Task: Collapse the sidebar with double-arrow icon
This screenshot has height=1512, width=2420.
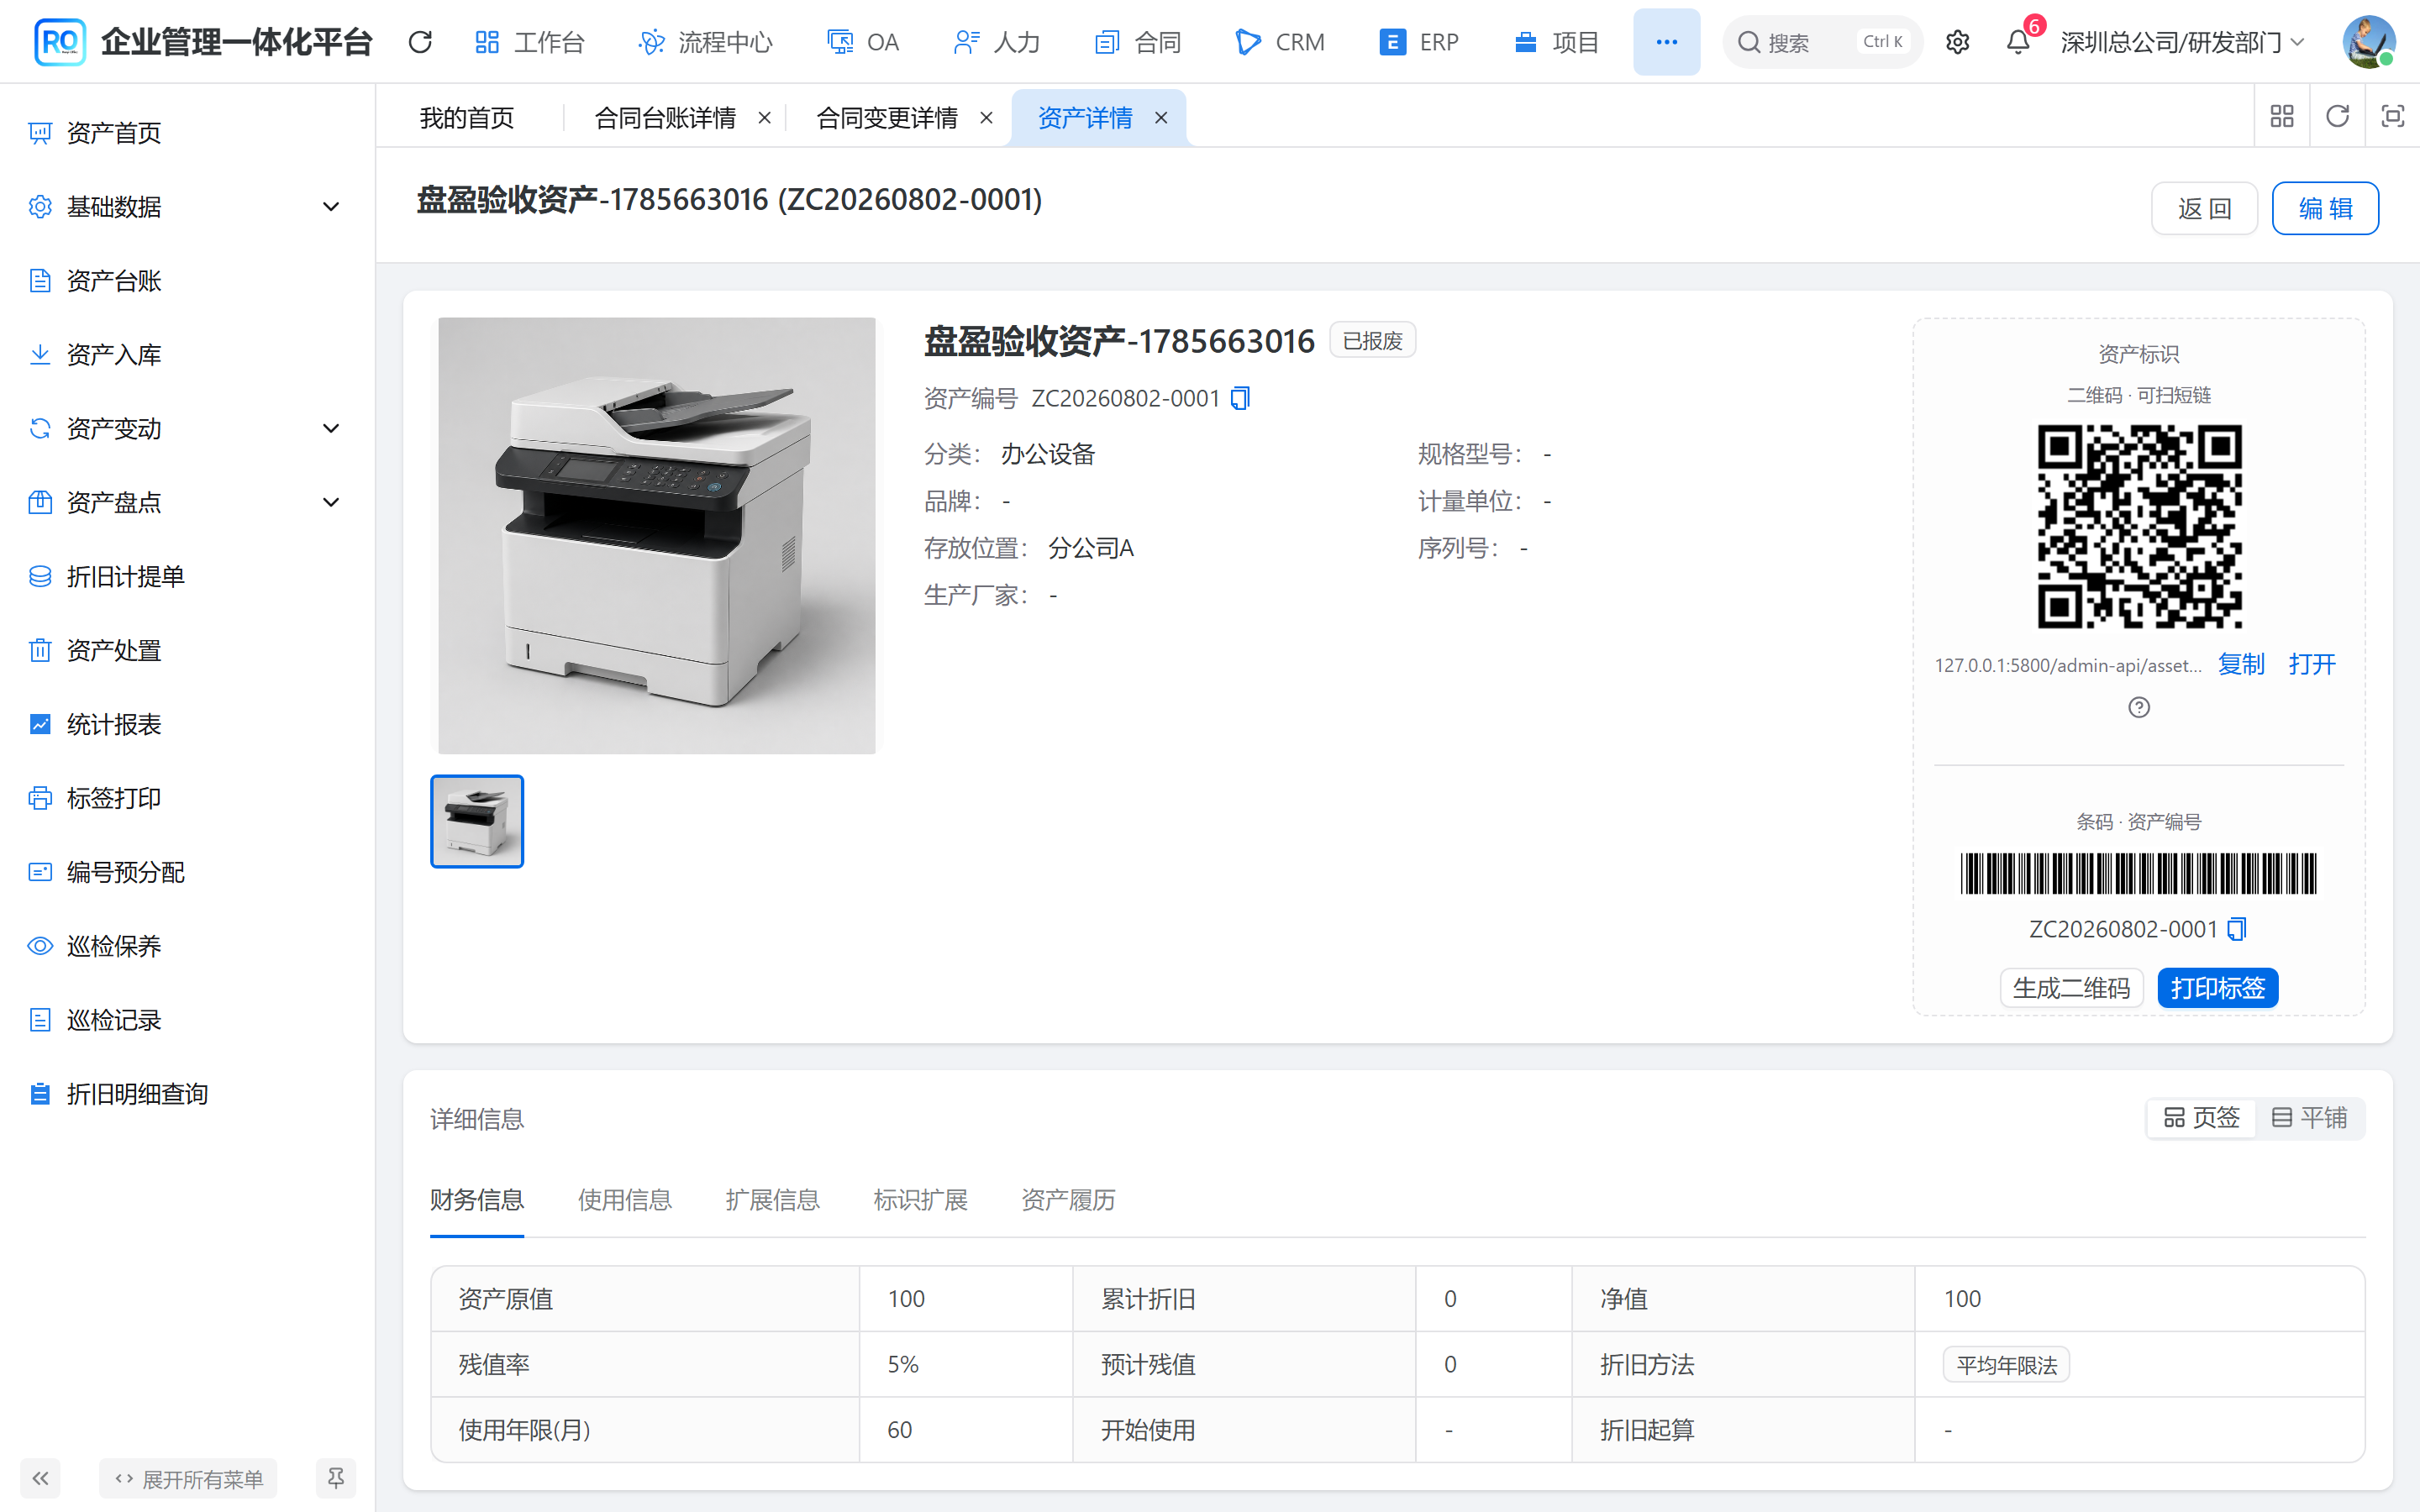Action: (40, 1478)
